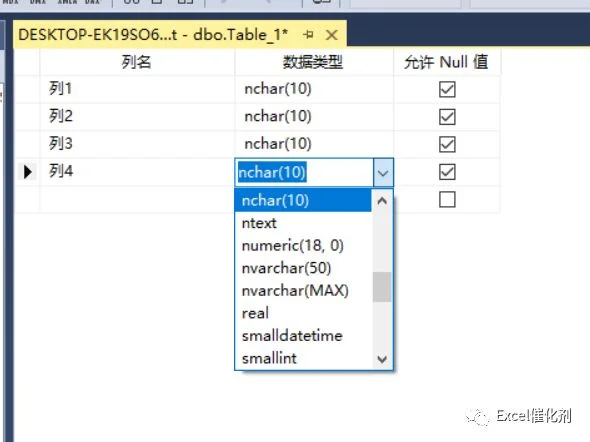Click the 列2 column name cell
The width and height of the screenshot is (590, 442).
(x=137, y=117)
